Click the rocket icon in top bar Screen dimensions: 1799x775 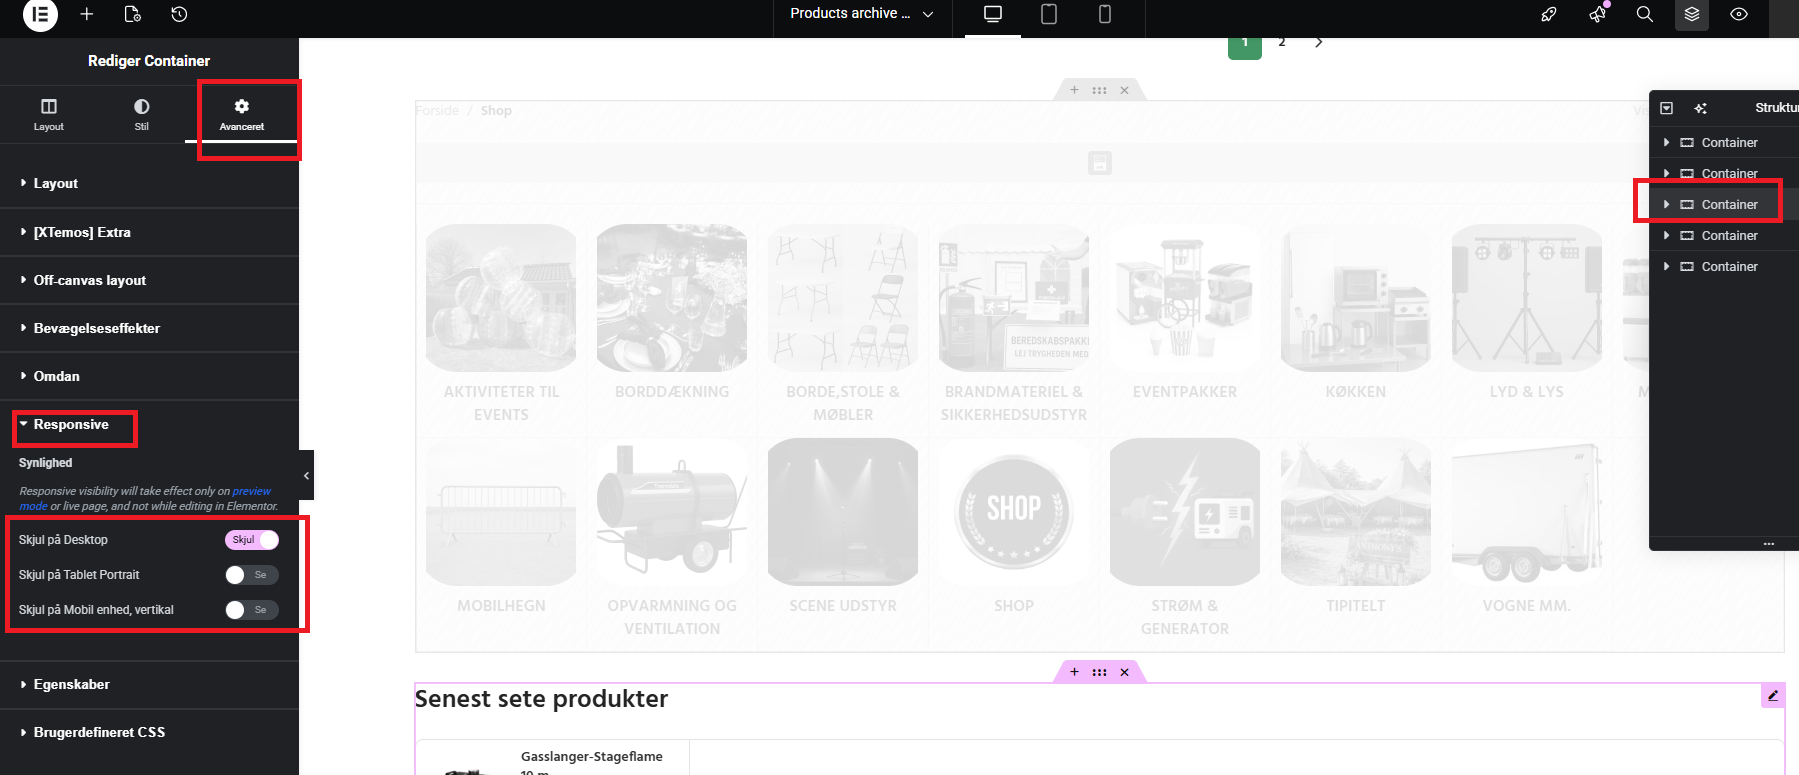coord(1549,14)
